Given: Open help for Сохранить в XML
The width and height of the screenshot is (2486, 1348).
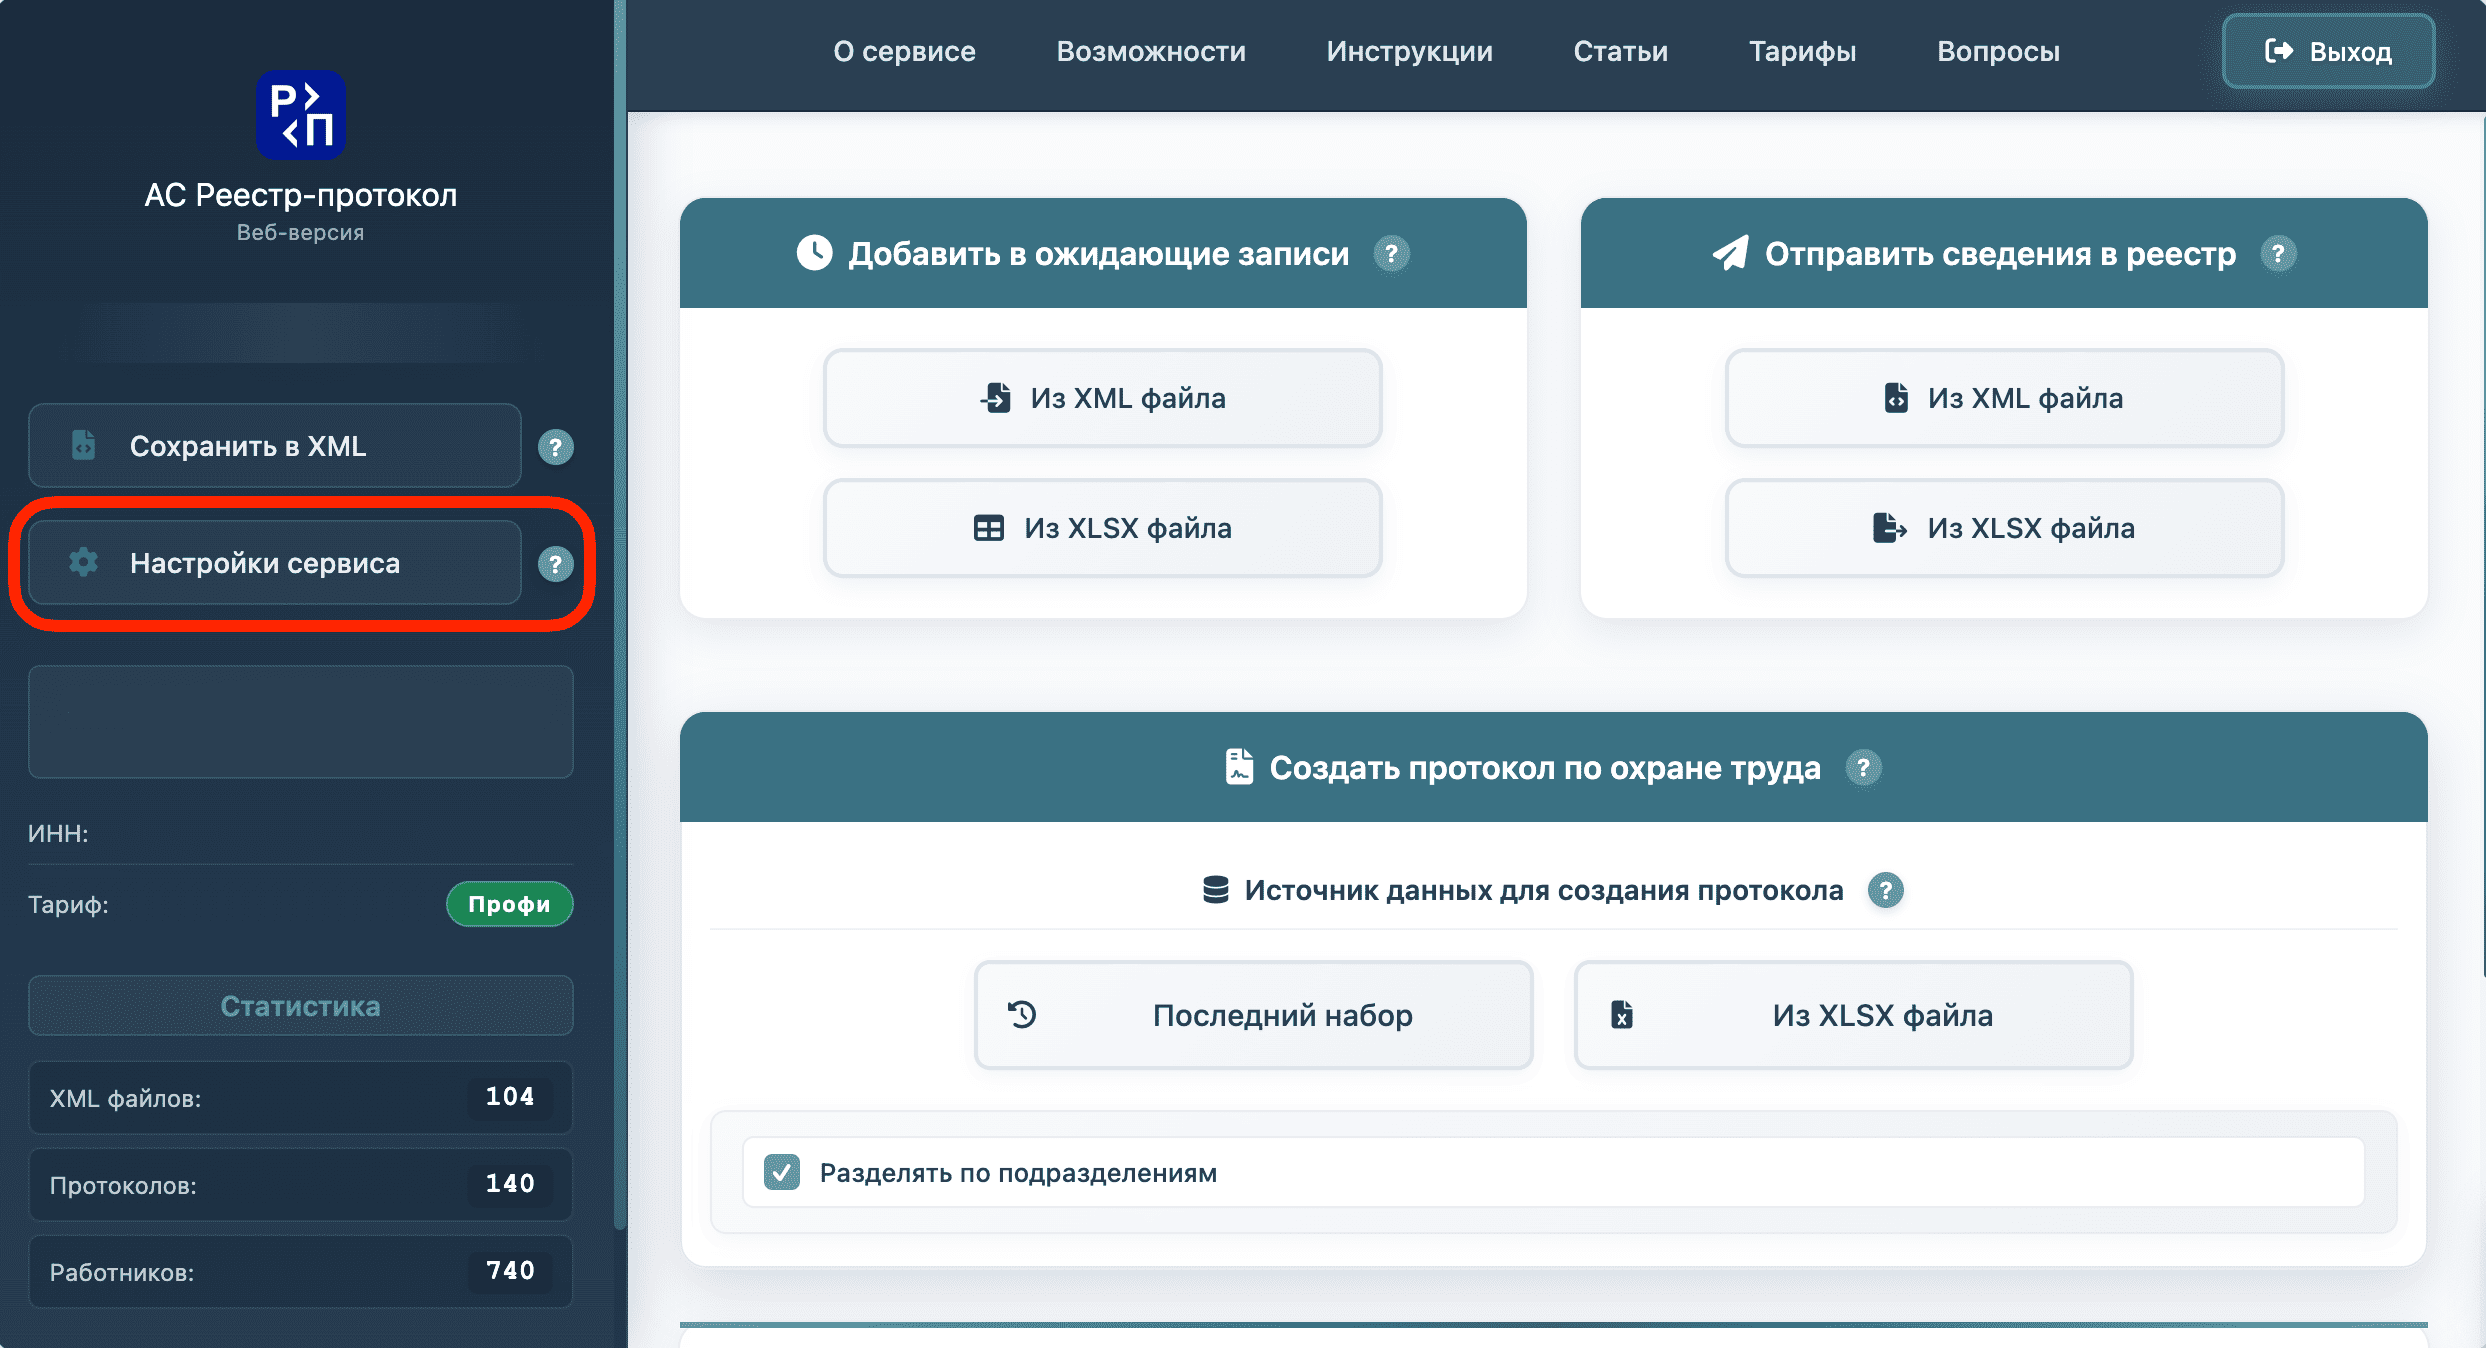Looking at the screenshot, I should [556, 447].
